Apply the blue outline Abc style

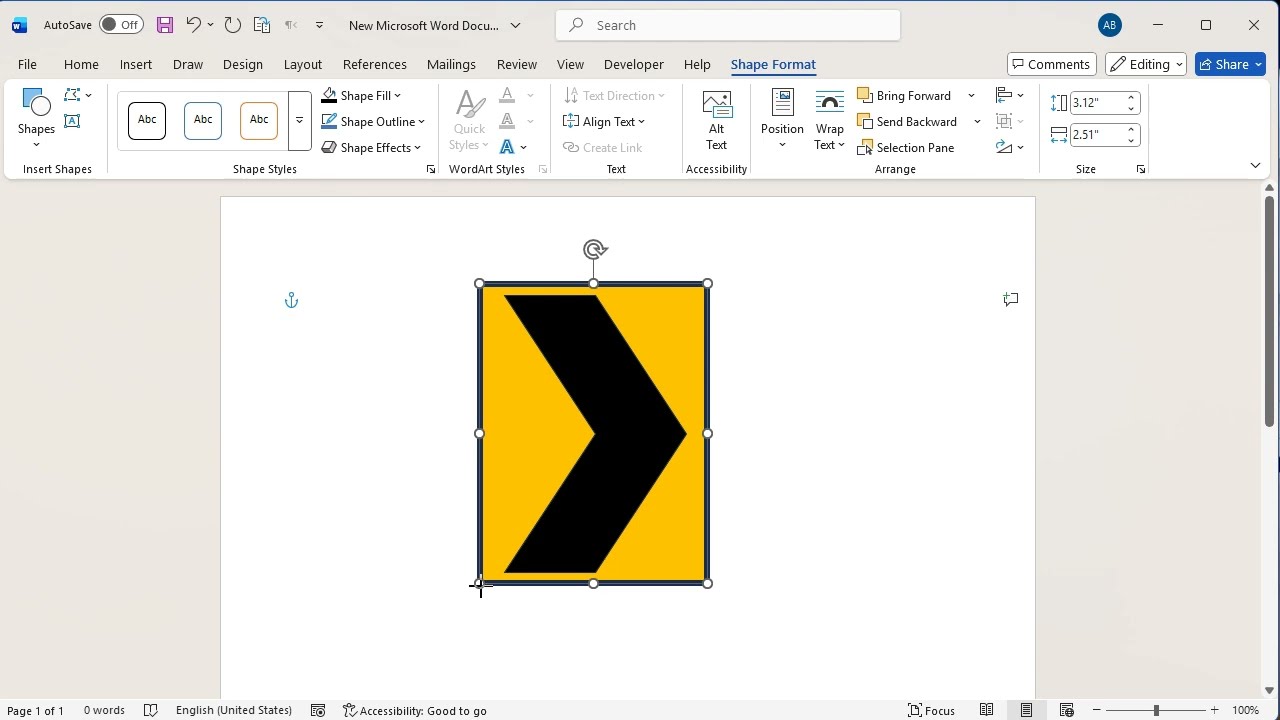(x=203, y=121)
